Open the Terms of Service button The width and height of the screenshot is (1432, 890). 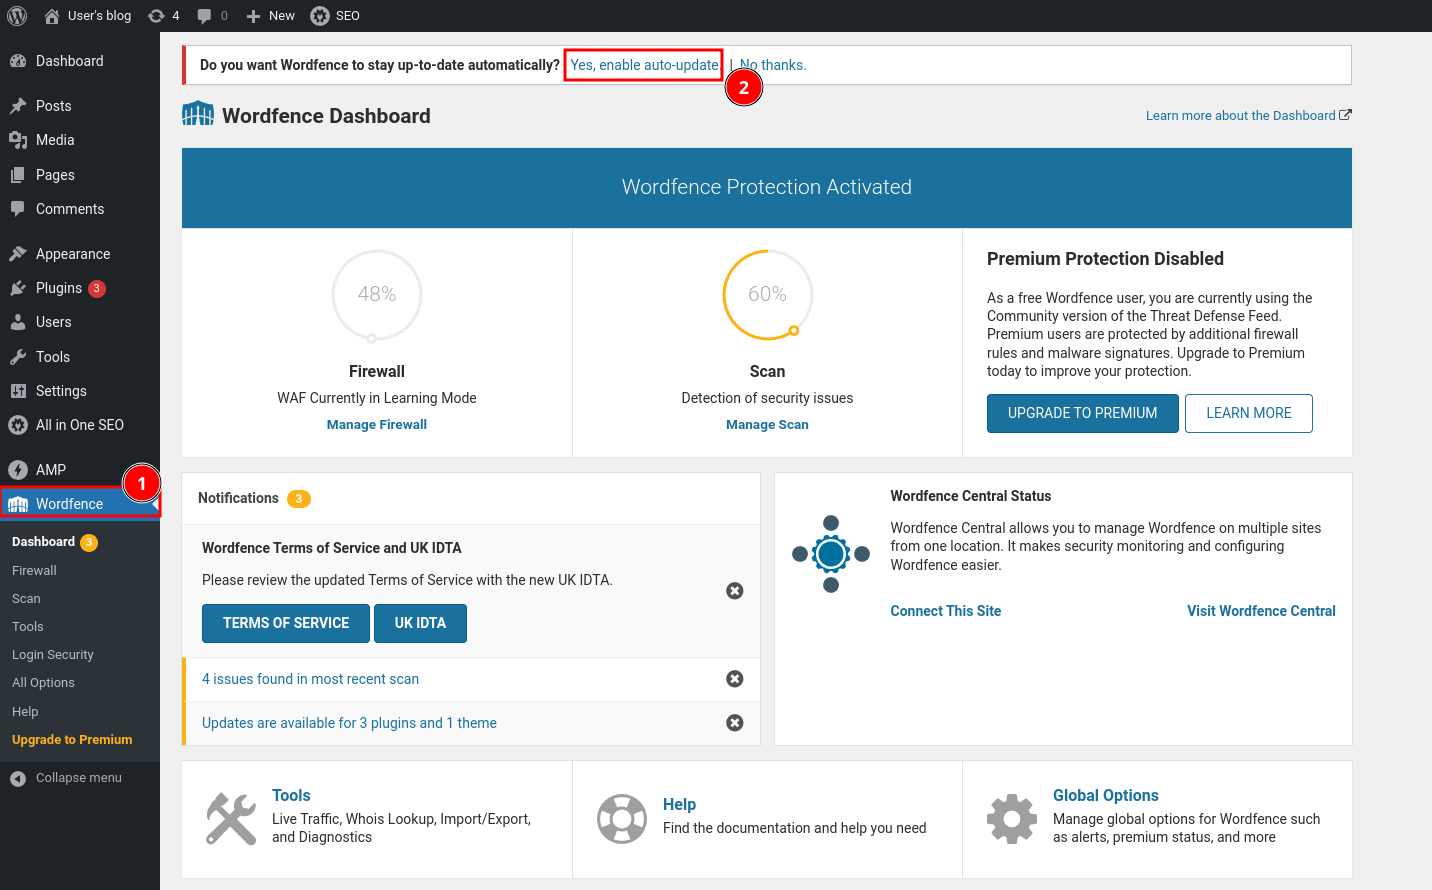[x=286, y=623]
